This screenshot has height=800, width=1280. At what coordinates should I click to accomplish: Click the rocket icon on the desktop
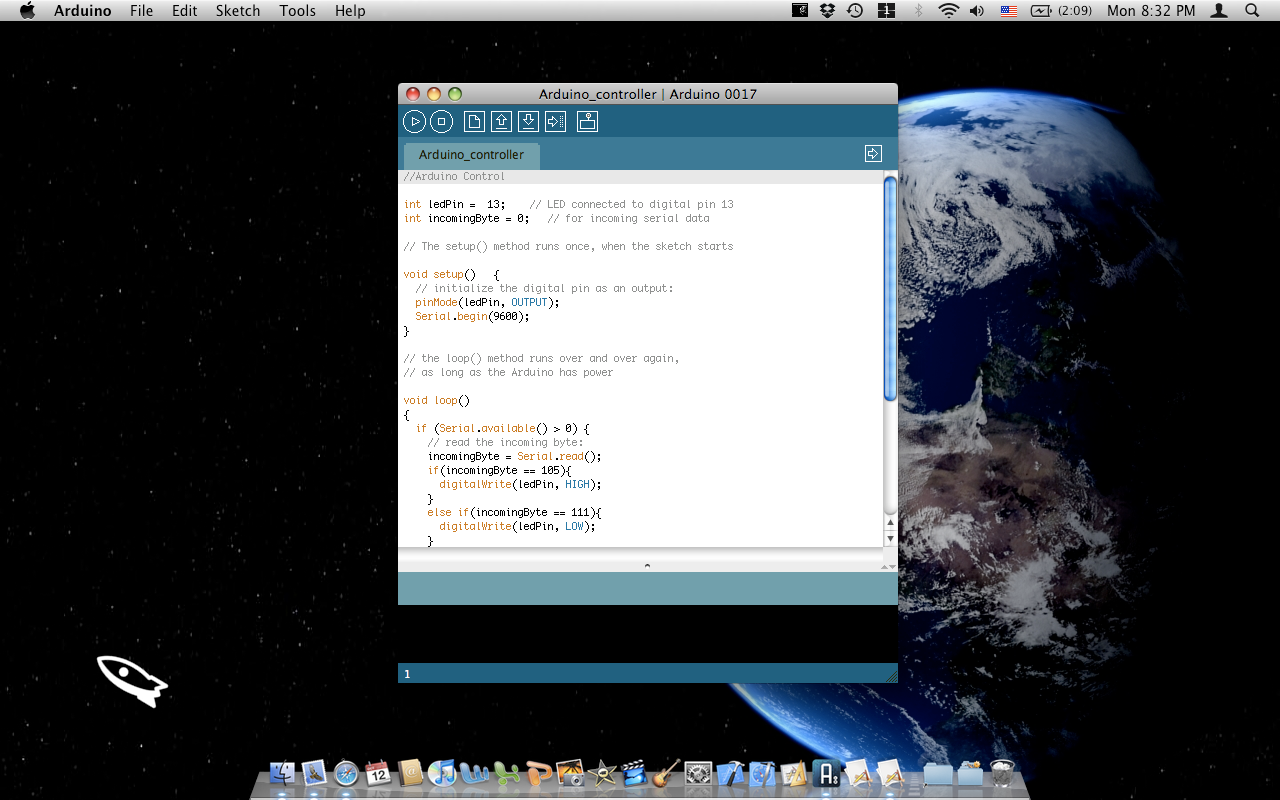132,681
